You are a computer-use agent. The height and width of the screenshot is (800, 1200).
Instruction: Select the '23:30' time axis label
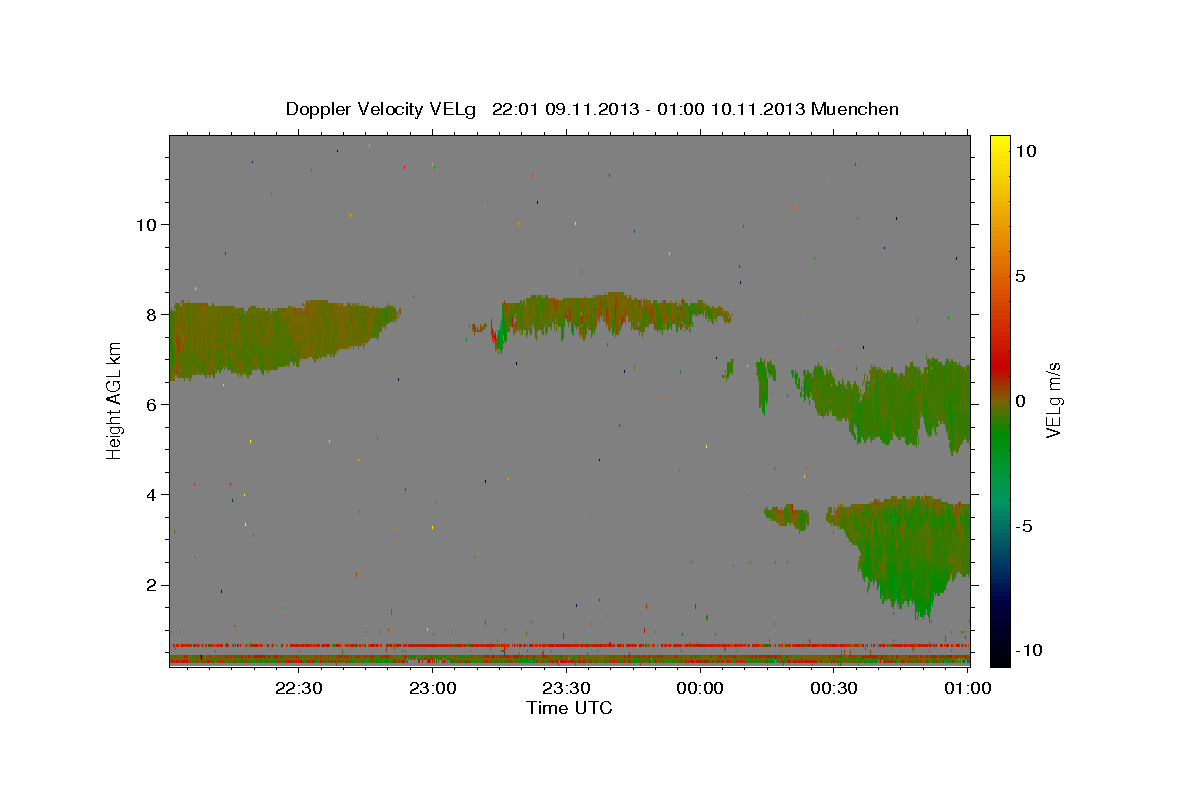click(x=566, y=689)
